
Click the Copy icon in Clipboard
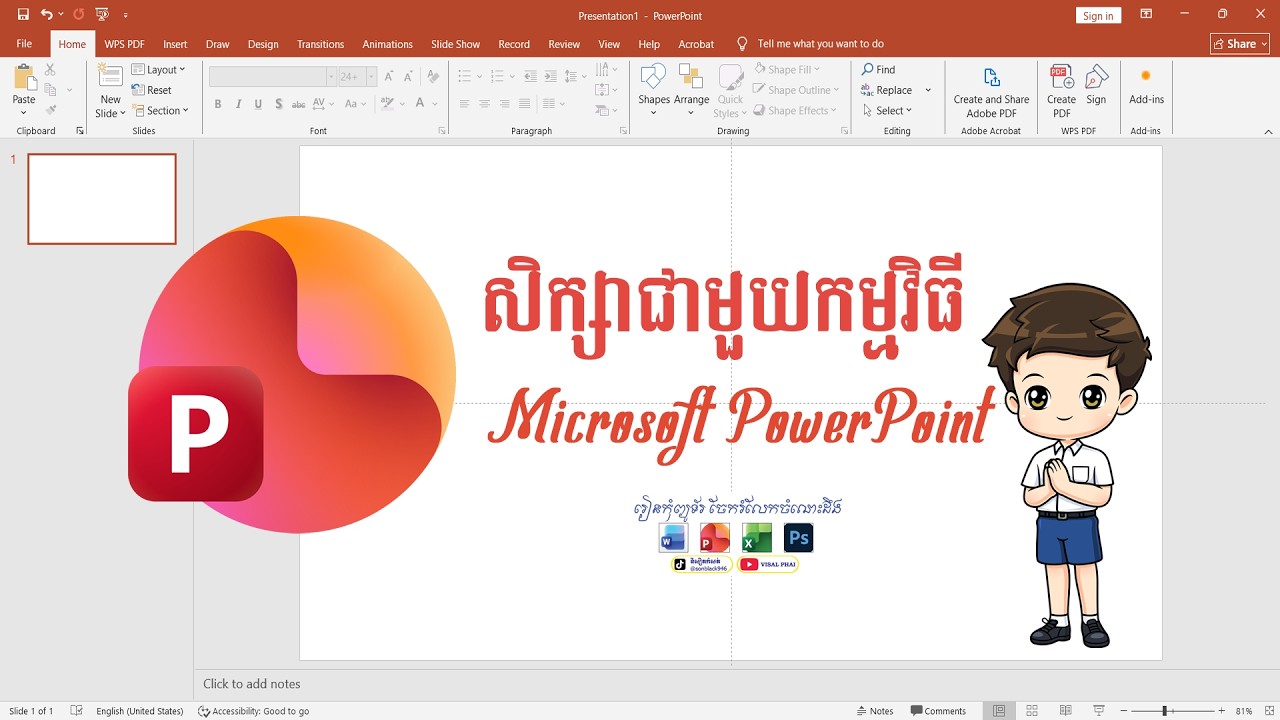pos(50,90)
